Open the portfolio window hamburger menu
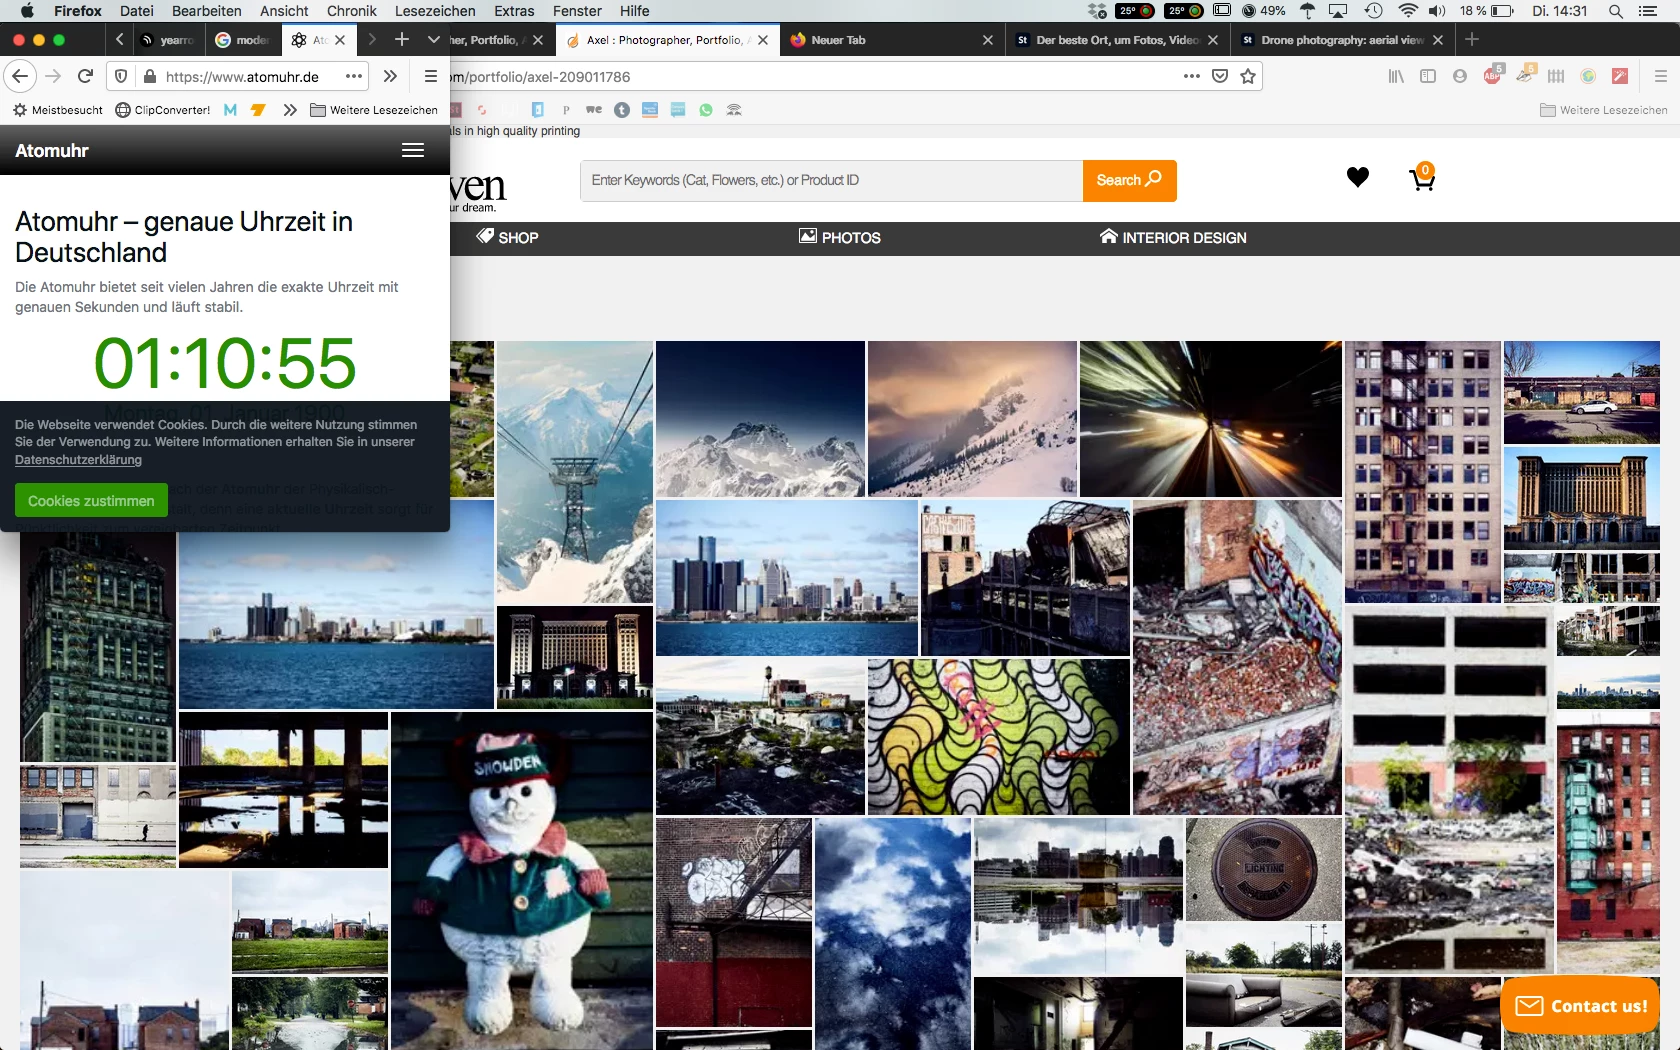Image resolution: width=1680 pixels, height=1050 pixels. 1661,76
